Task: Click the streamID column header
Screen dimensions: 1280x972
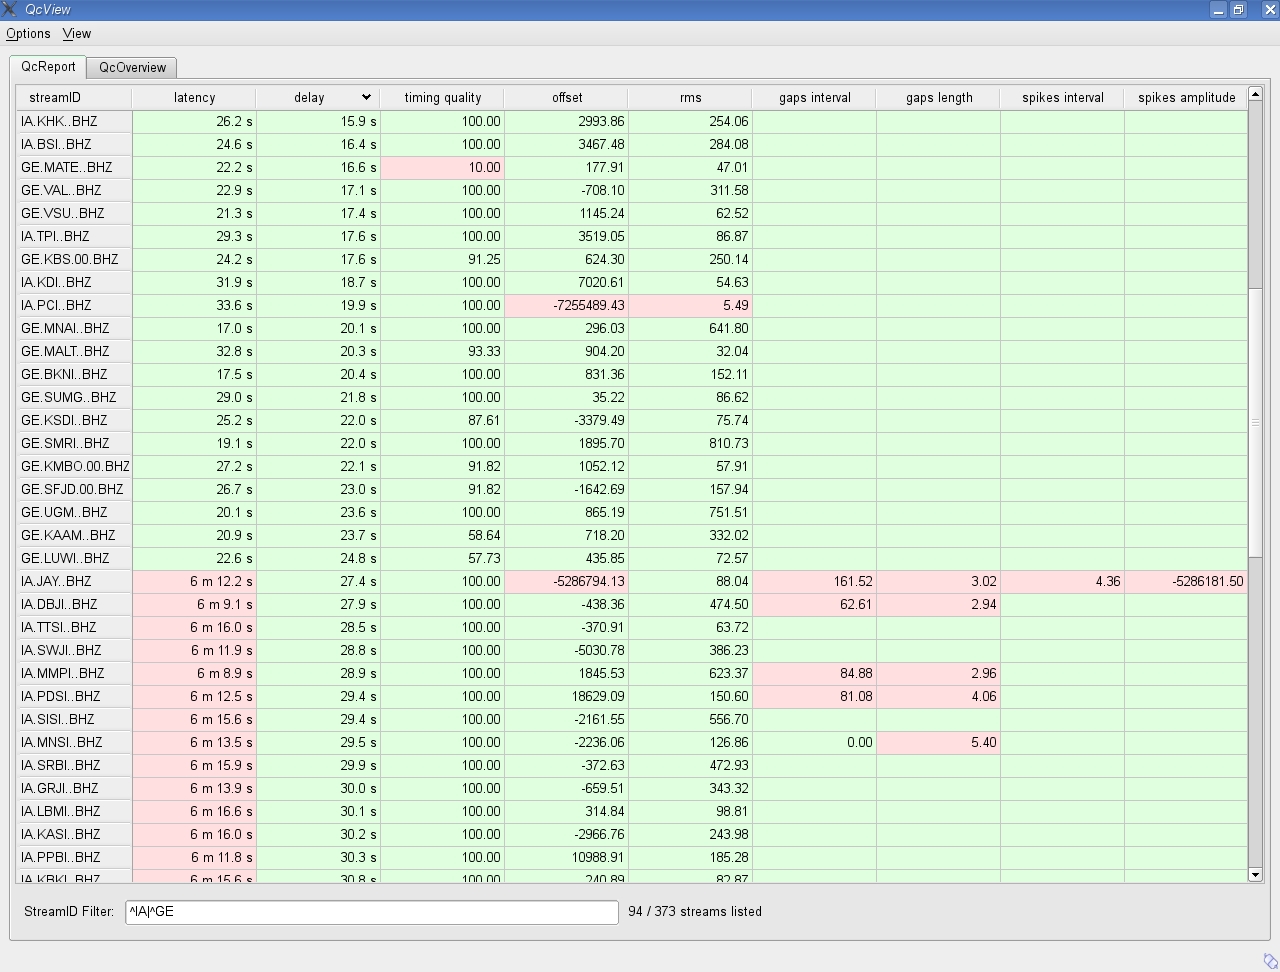Action: click(71, 97)
